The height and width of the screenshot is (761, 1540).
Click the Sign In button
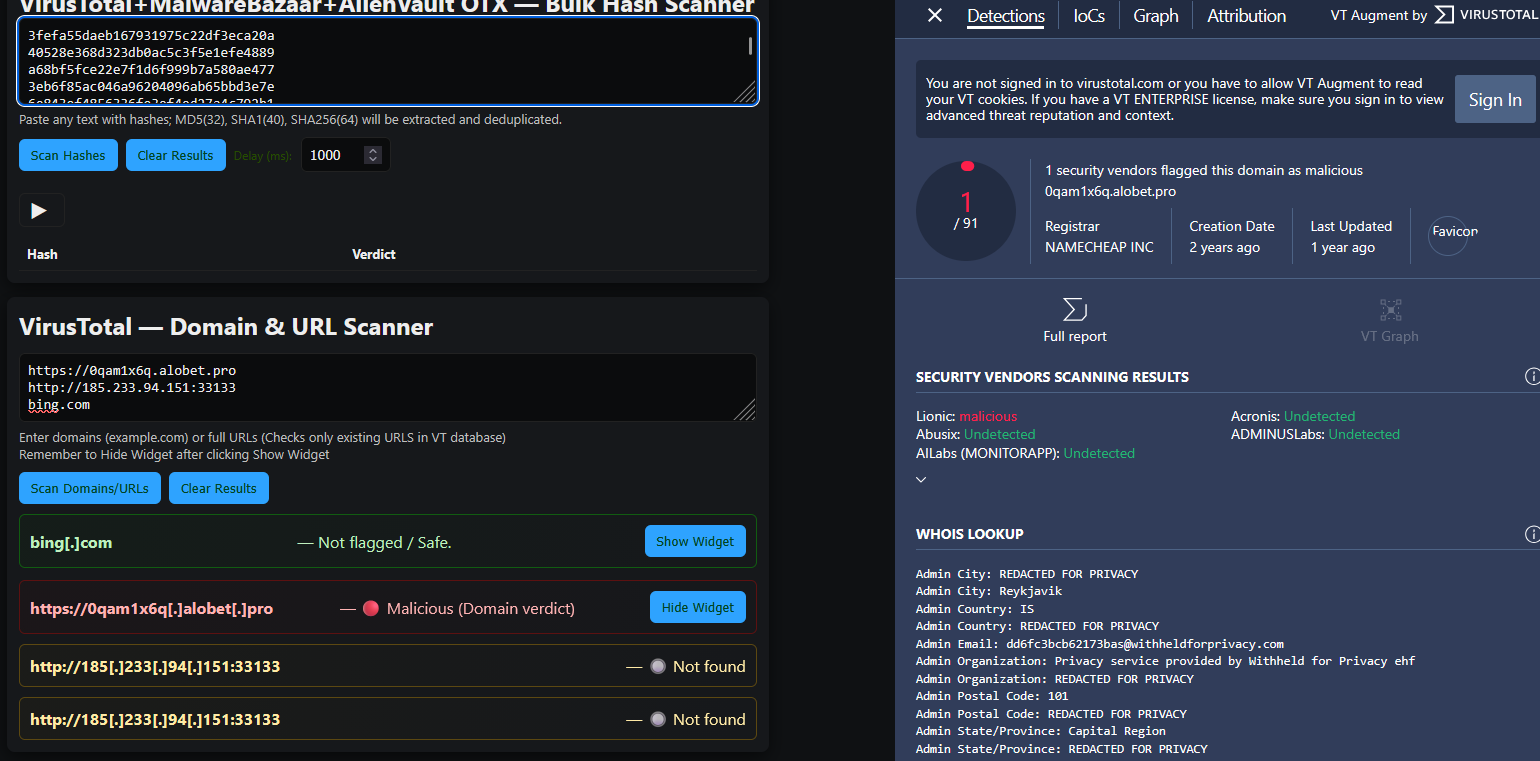coord(1495,99)
